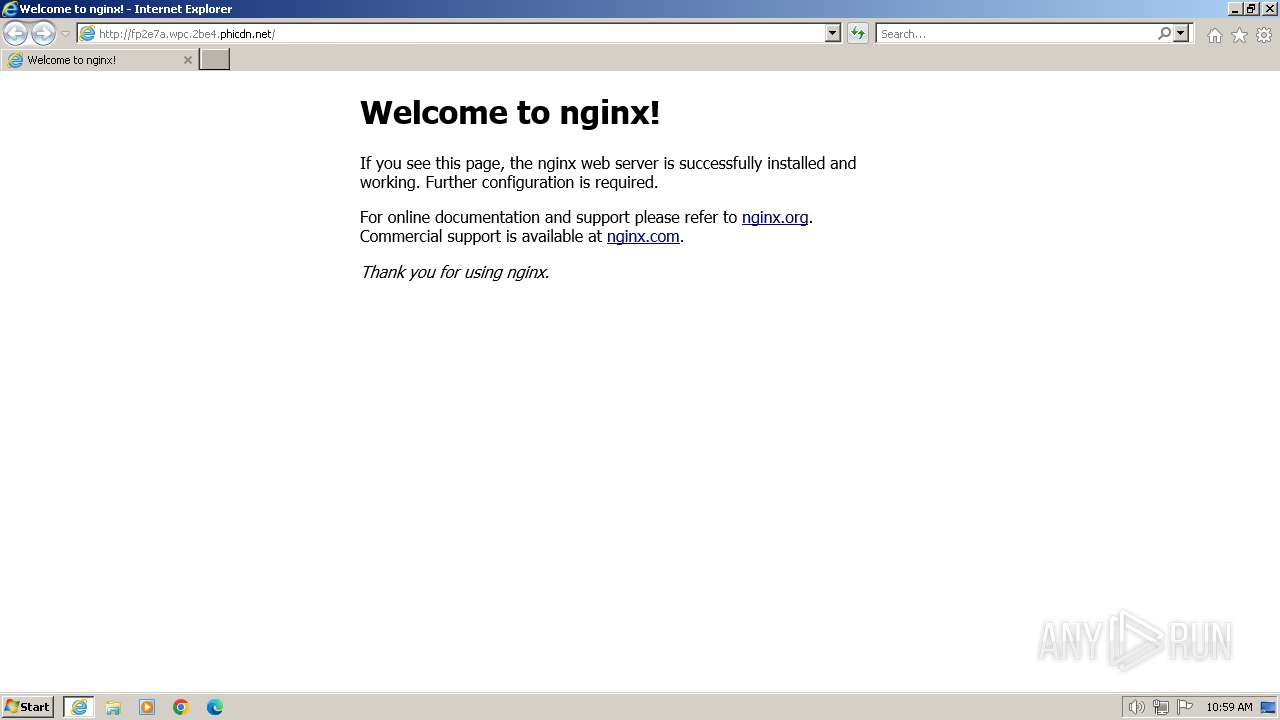Click Internet Explorer taskbar icon

[x=79, y=707]
